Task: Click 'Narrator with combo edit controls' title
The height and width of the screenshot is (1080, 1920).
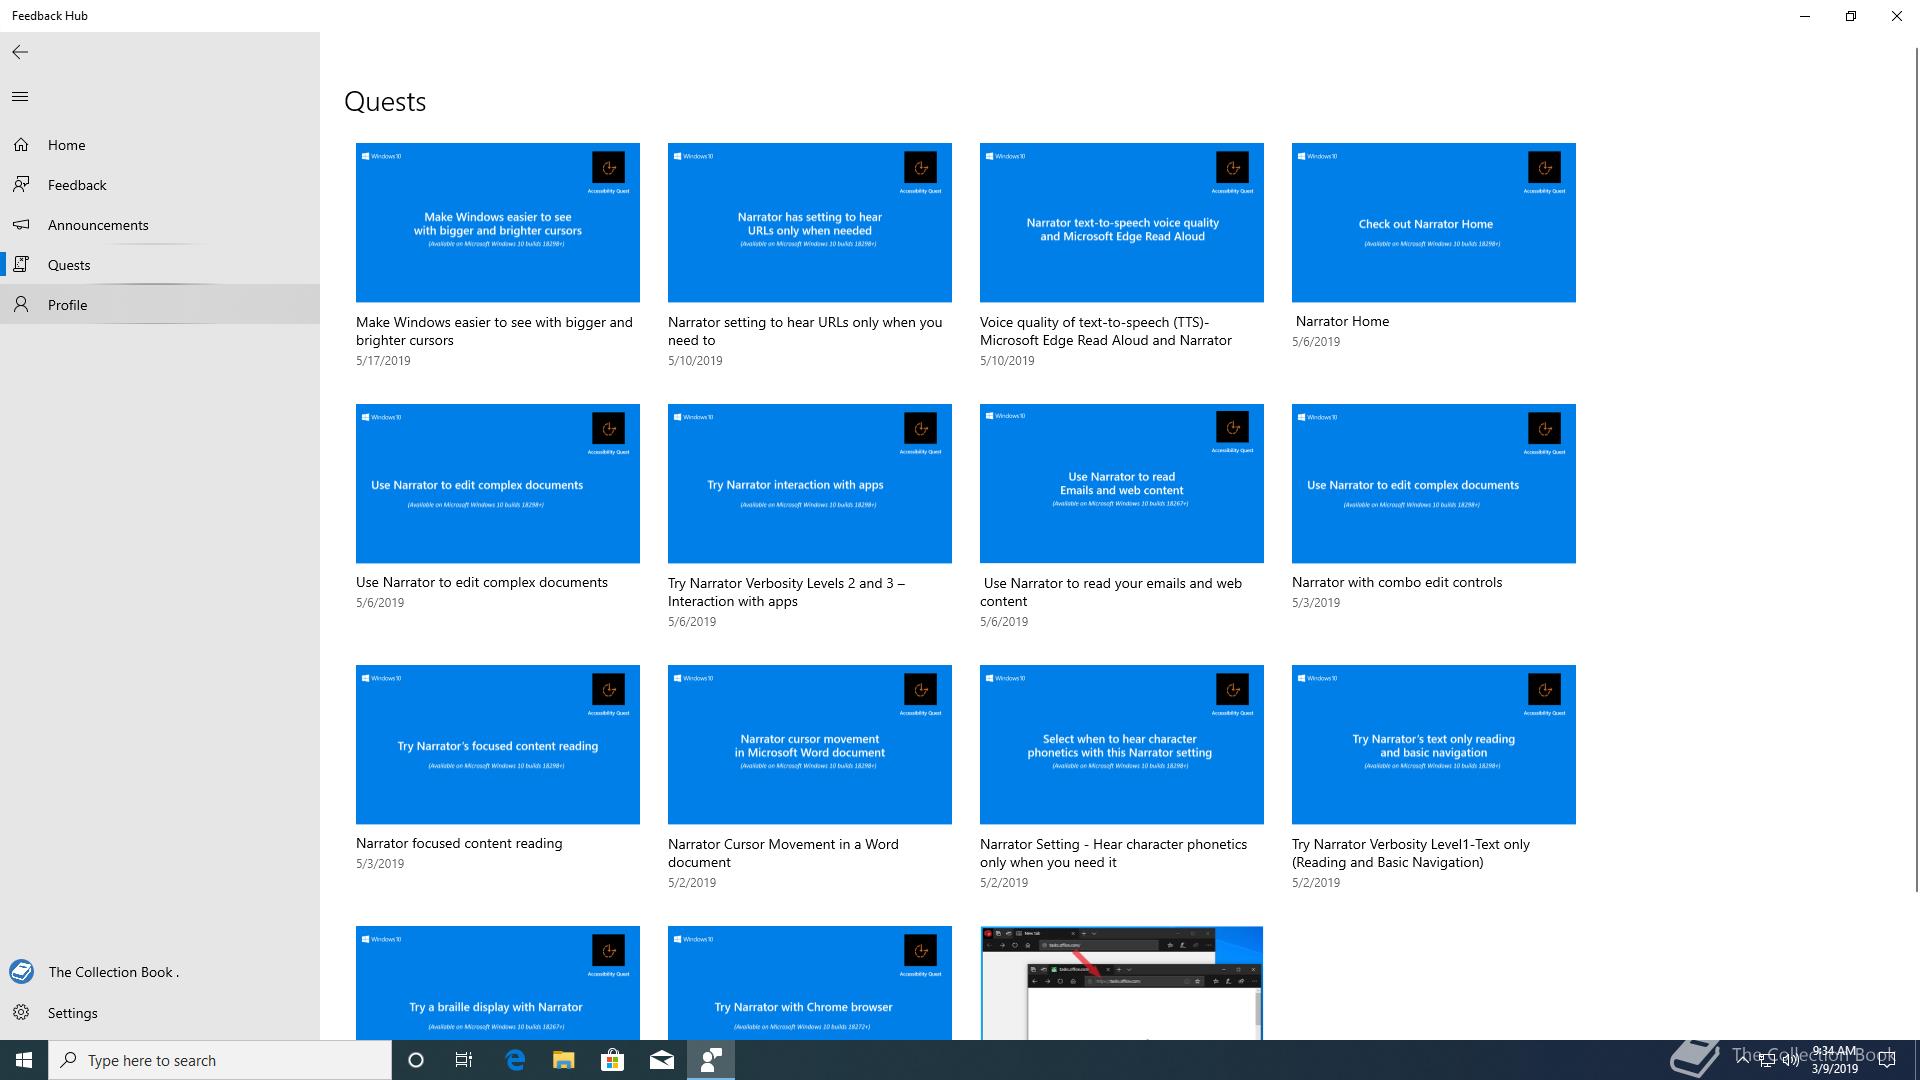Action: click(1397, 582)
